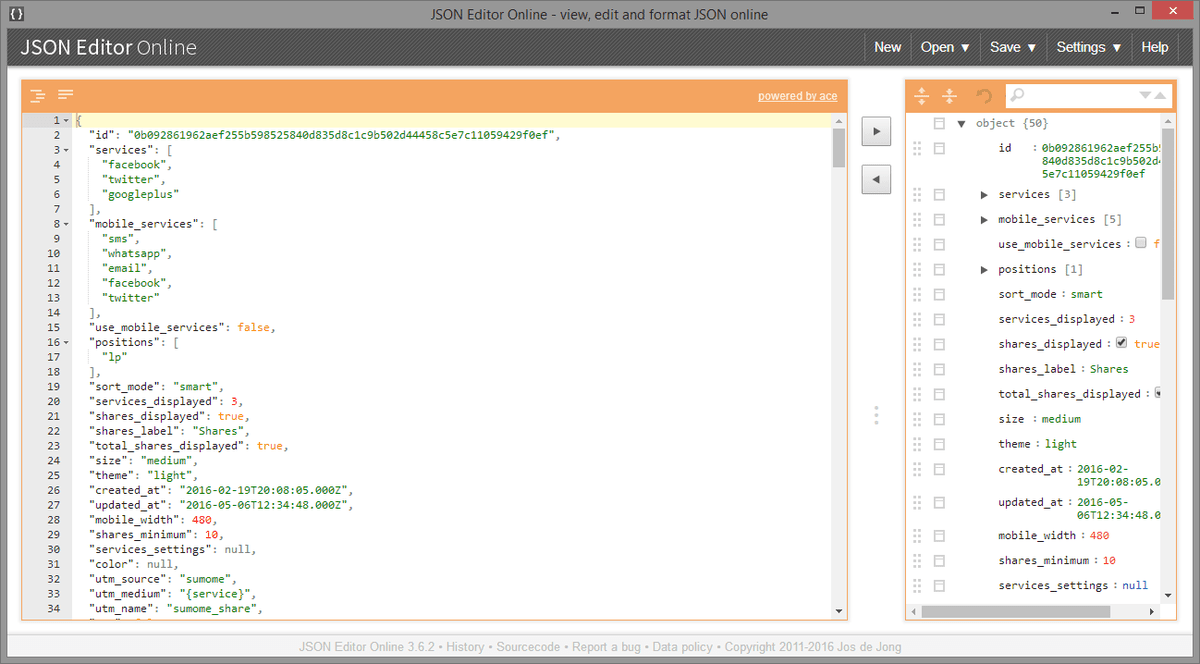The width and height of the screenshot is (1200, 664).
Task: Click the undo icon in tree editor
Action: pyautogui.click(x=984, y=96)
